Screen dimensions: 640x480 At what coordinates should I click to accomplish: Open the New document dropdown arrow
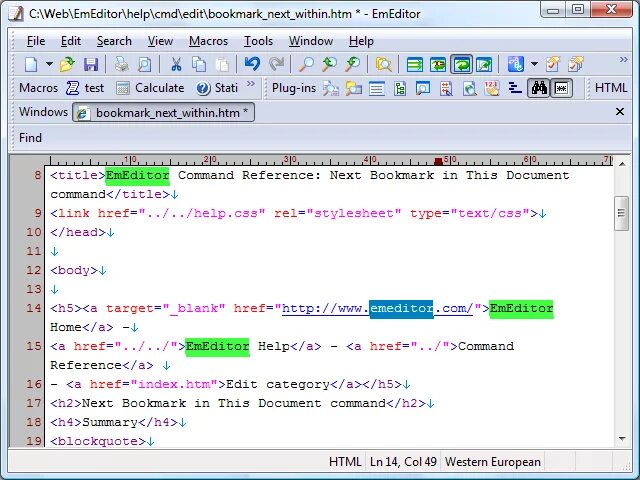coord(49,64)
